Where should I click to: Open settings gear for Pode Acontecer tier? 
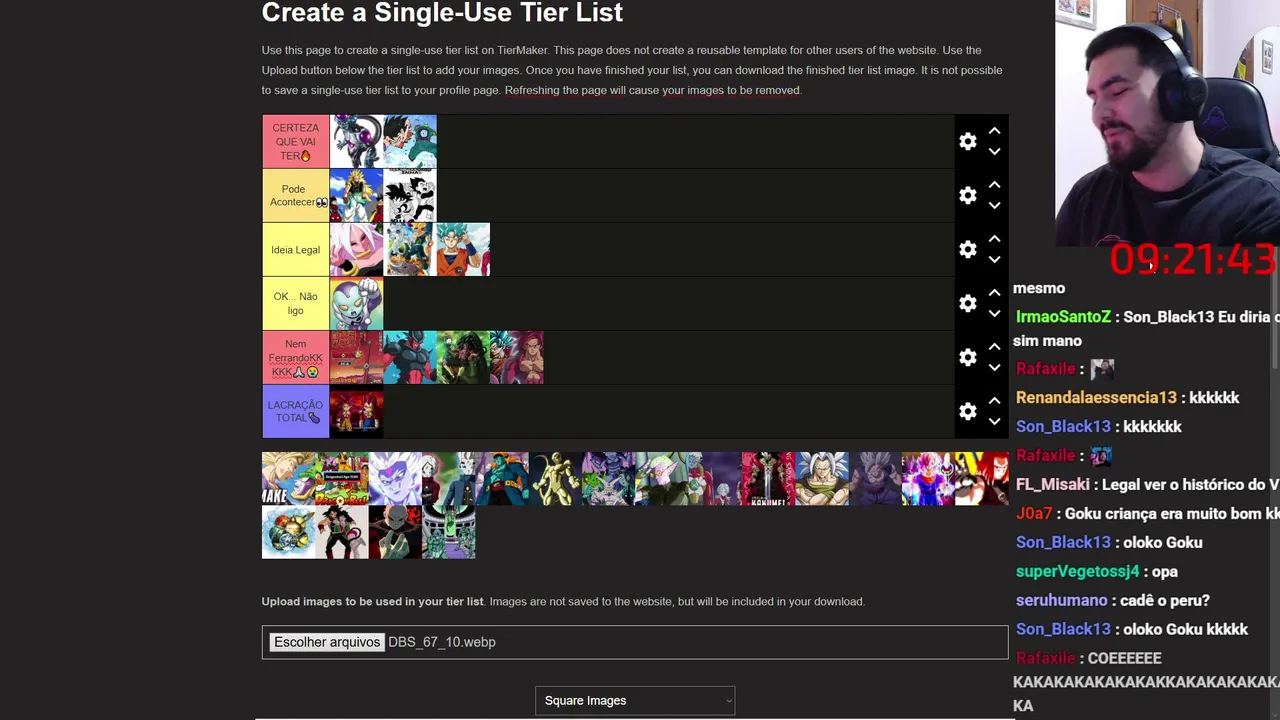(x=967, y=196)
